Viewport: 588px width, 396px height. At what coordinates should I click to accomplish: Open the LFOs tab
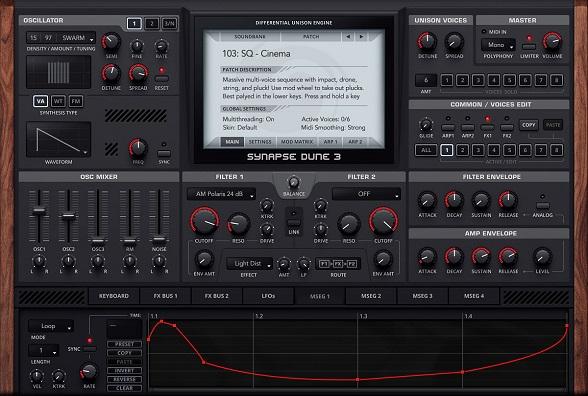268,296
